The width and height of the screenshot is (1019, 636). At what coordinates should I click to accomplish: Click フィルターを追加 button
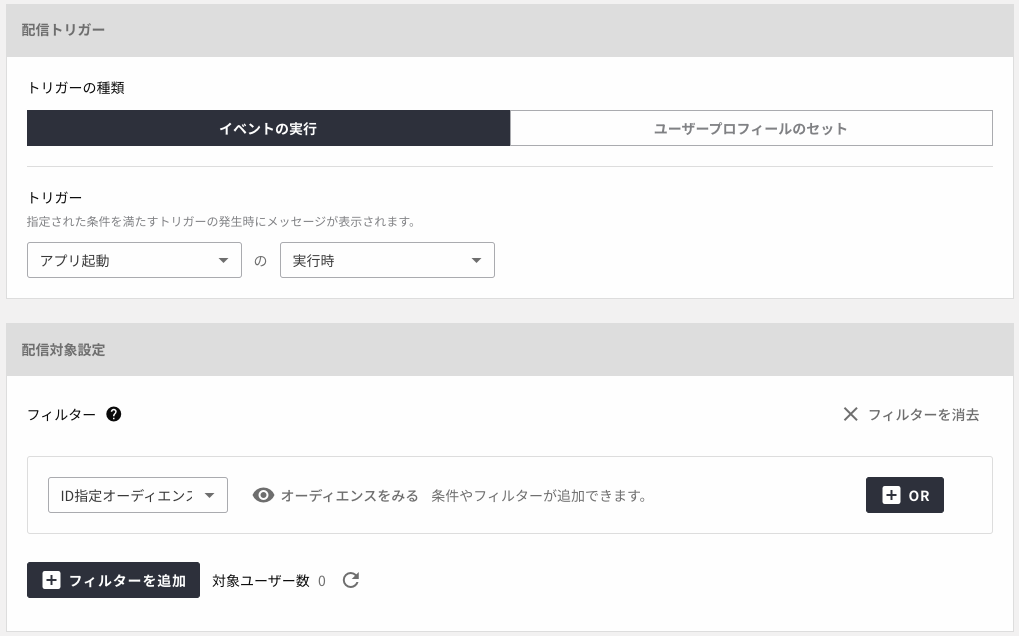click(113, 579)
